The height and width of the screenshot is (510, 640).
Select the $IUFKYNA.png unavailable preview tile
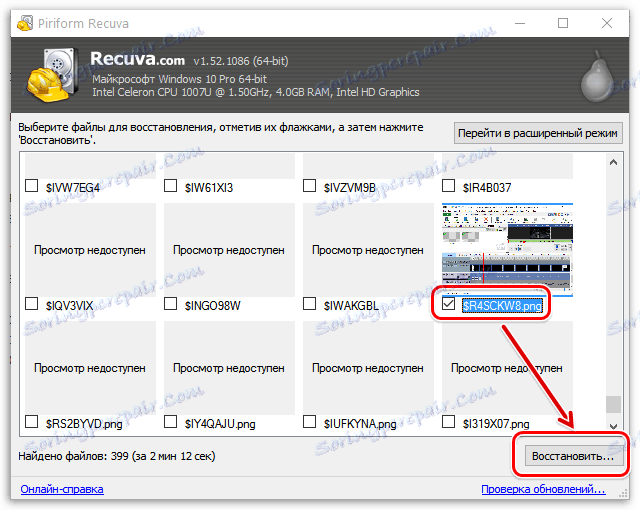click(x=368, y=368)
